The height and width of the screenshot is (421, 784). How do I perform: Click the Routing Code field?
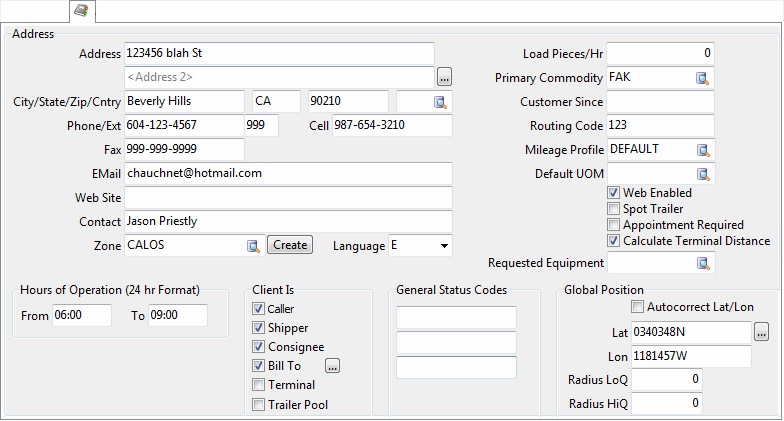pyautogui.click(x=660, y=126)
